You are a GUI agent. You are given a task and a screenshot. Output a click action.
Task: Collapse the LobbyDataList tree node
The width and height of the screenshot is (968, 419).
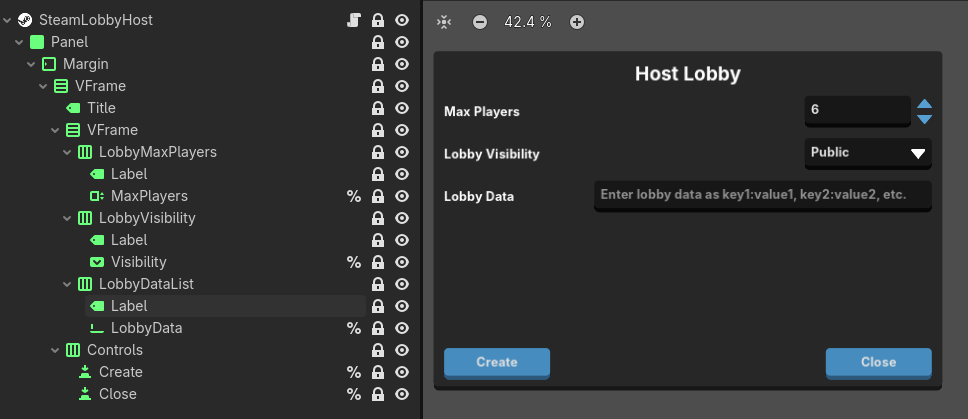(x=67, y=284)
